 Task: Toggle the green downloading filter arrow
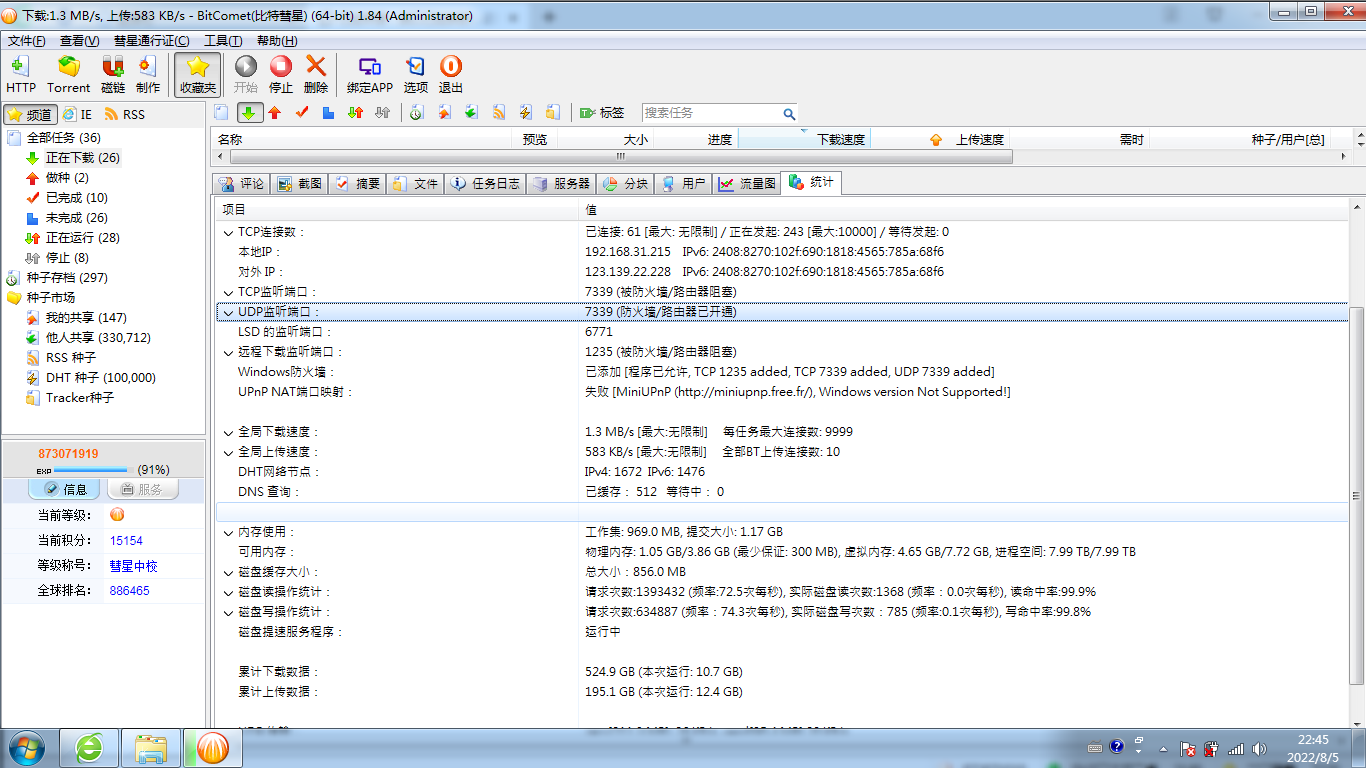coord(248,113)
